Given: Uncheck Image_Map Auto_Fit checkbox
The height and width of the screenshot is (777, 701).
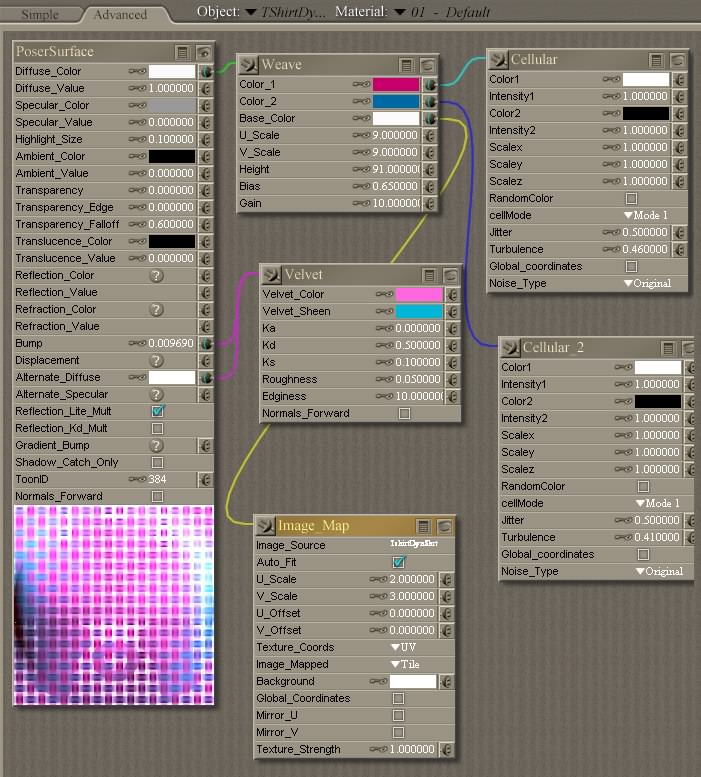Looking at the screenshot, I should tap(399, 562).
